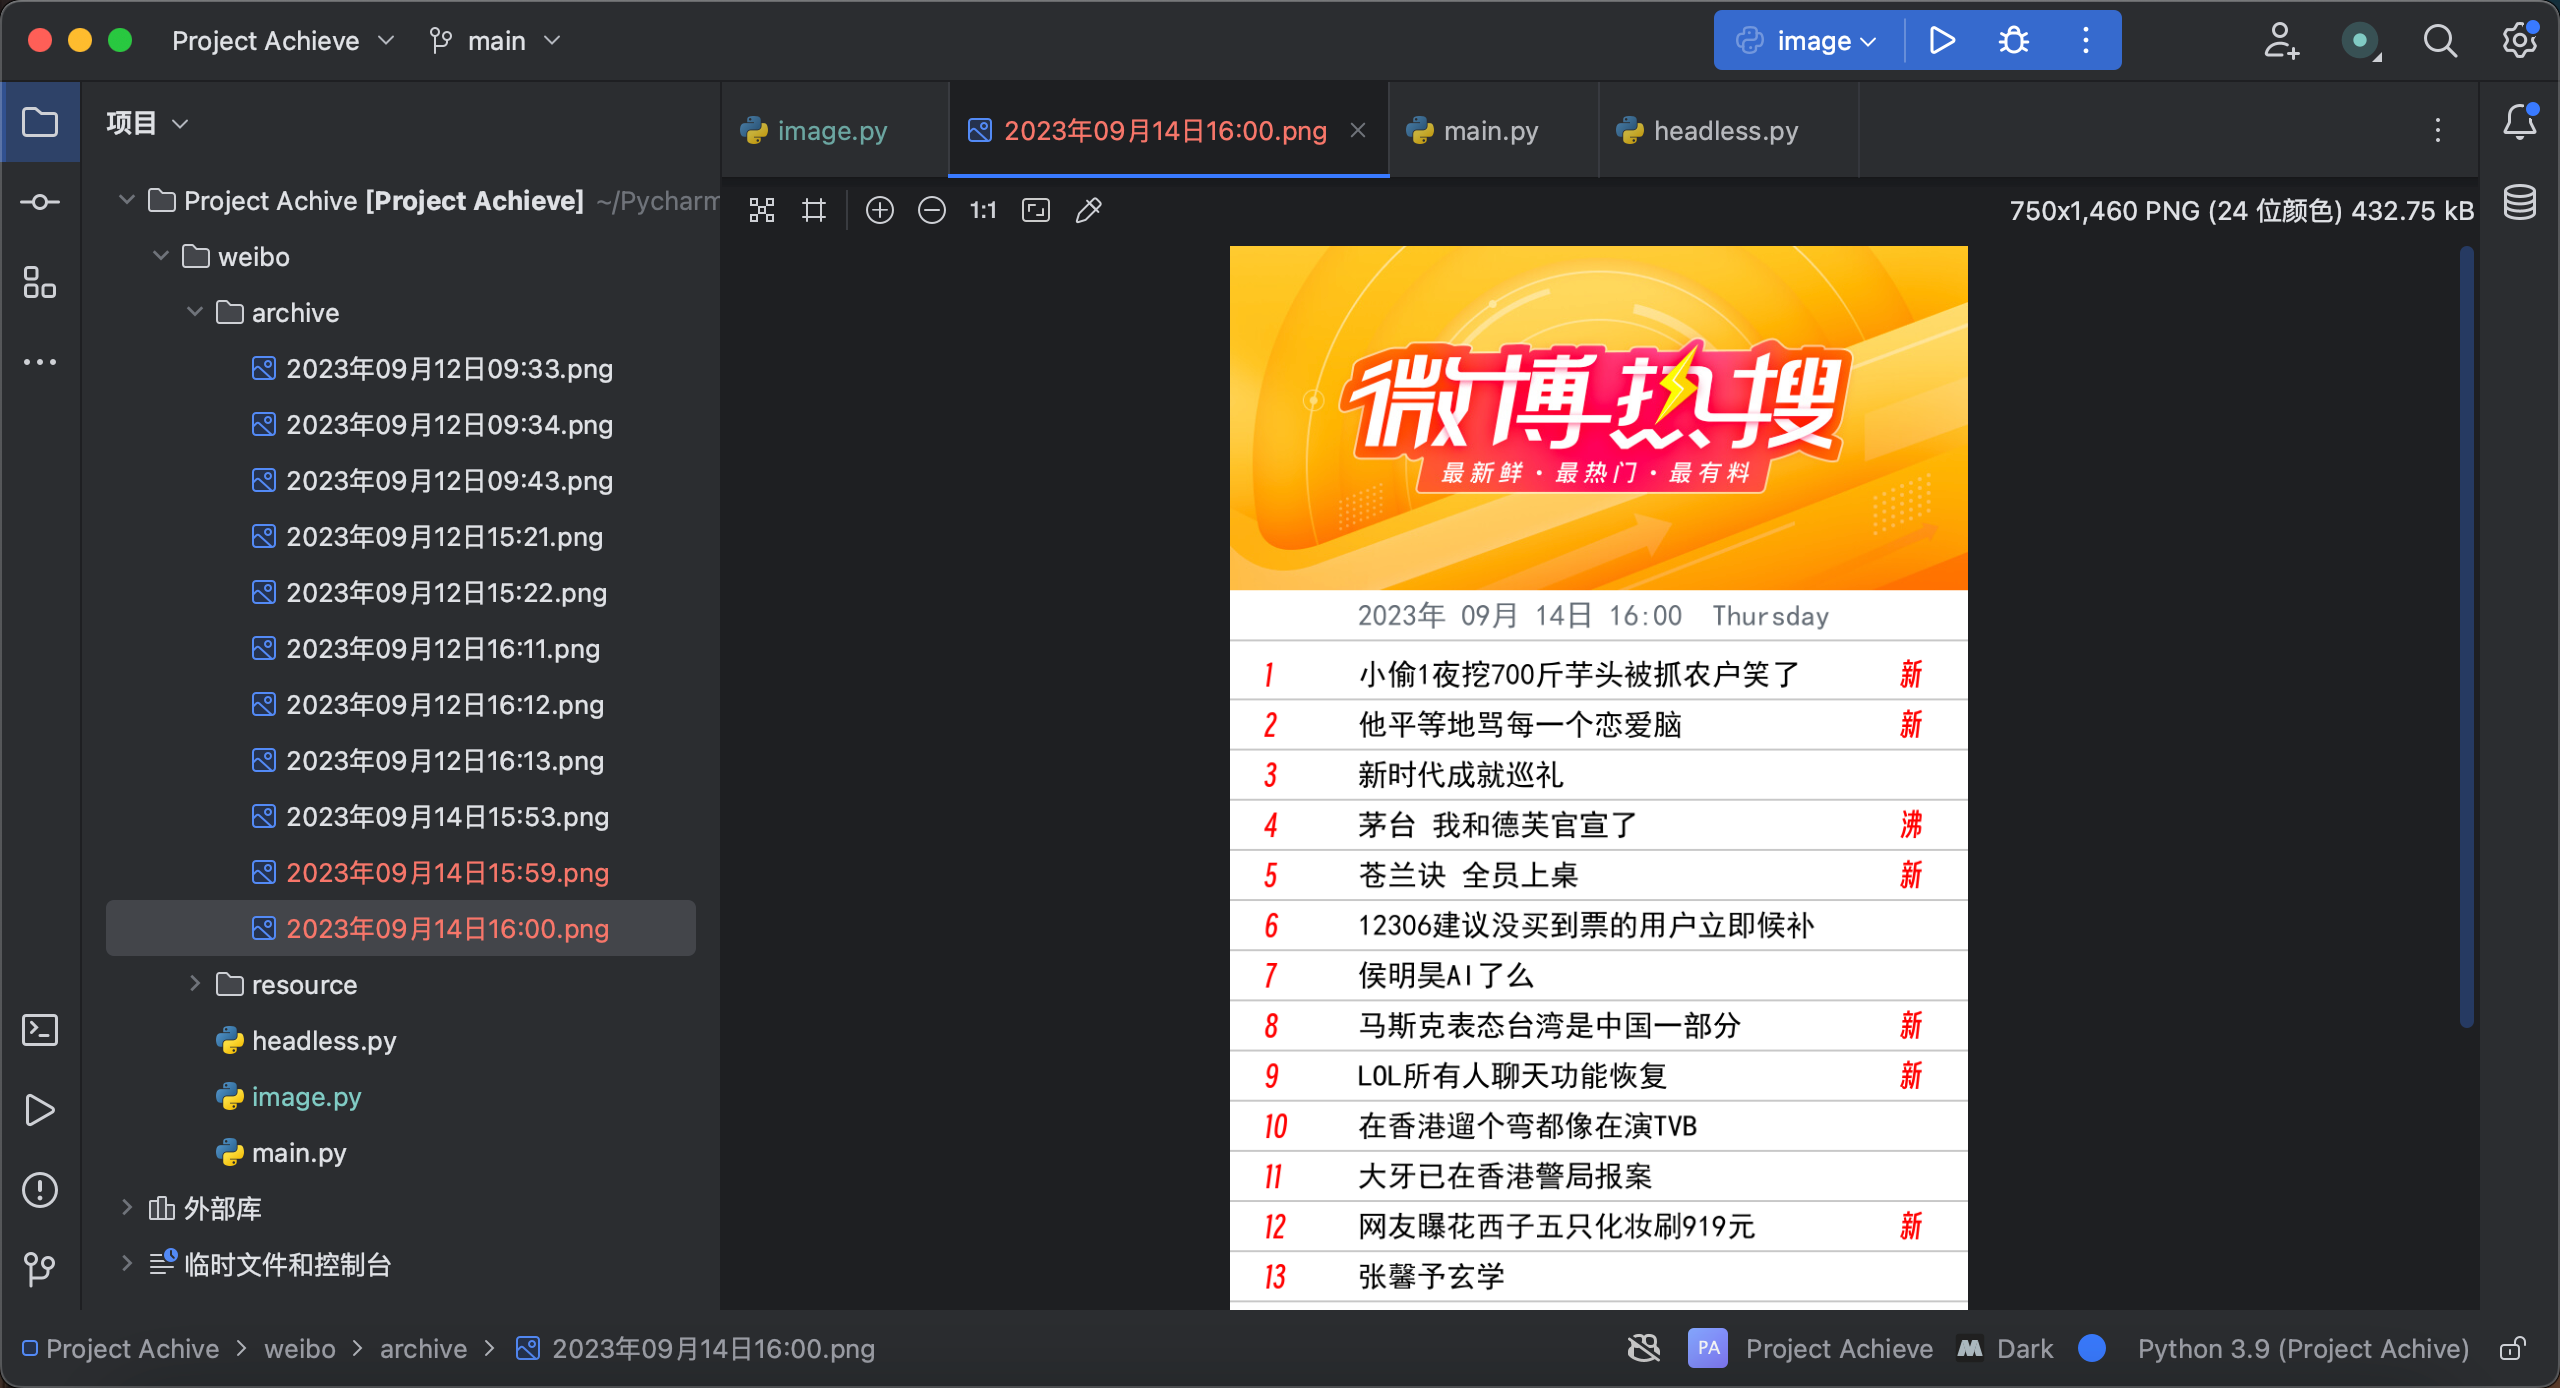Open 2023年09月12日16:11.png in the project tree
This screenshot has height=1388, width=2560.
click(443, 649)
